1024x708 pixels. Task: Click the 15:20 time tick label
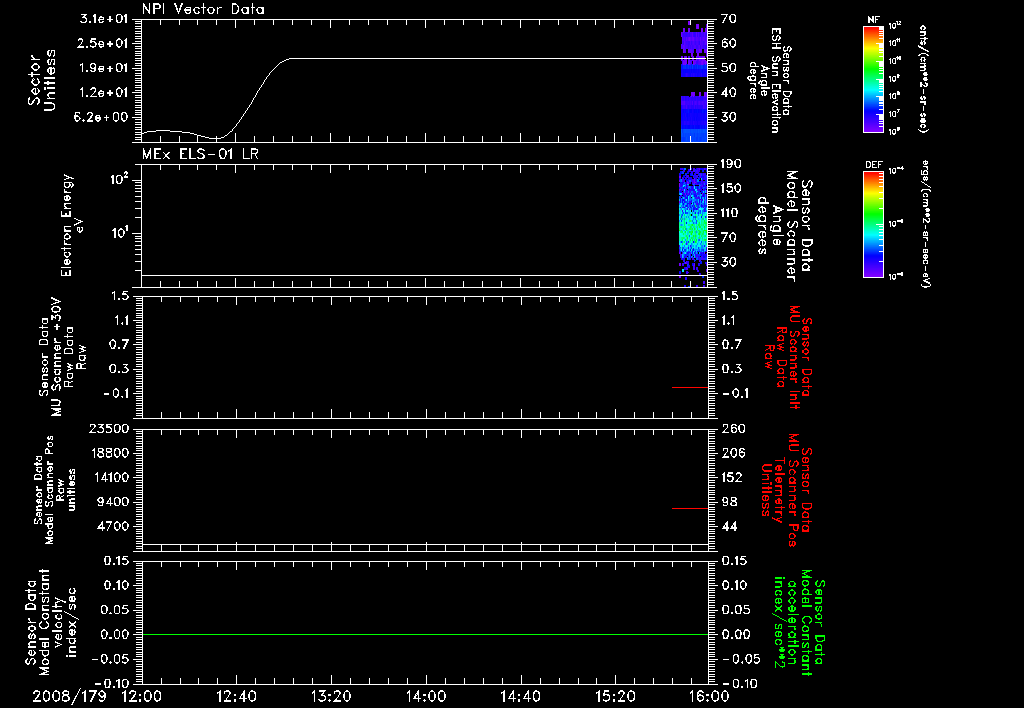point(615,696)
